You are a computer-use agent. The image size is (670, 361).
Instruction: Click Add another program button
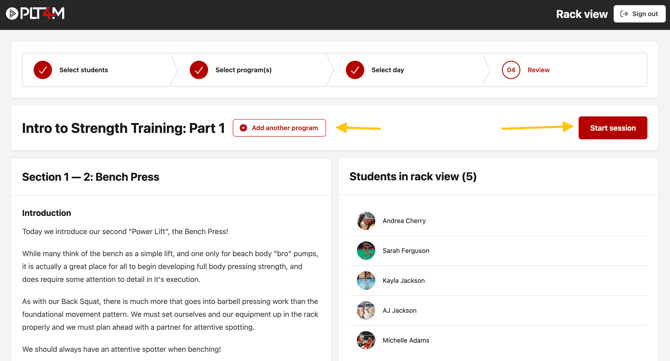click(279, 128)
